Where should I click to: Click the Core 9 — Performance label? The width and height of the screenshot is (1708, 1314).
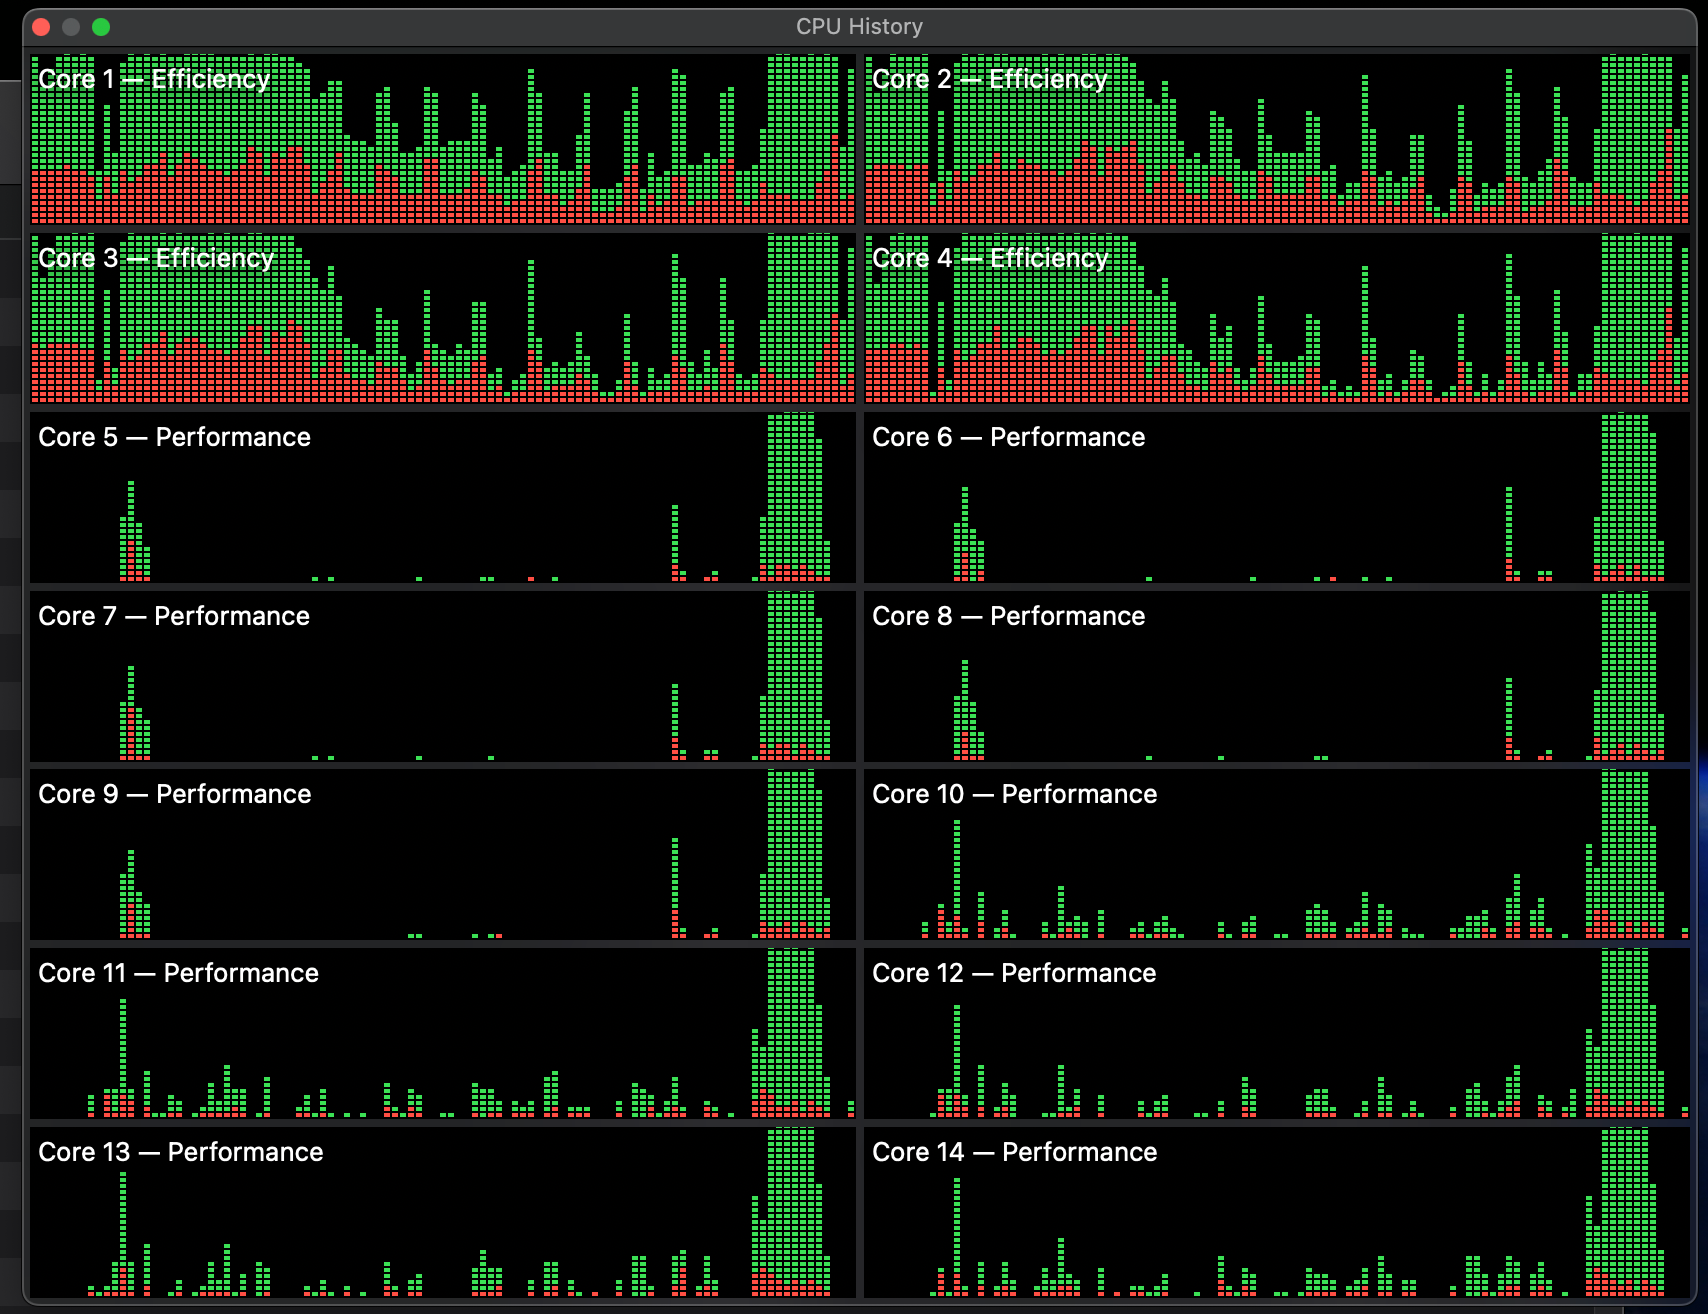(x=174, y=794)
